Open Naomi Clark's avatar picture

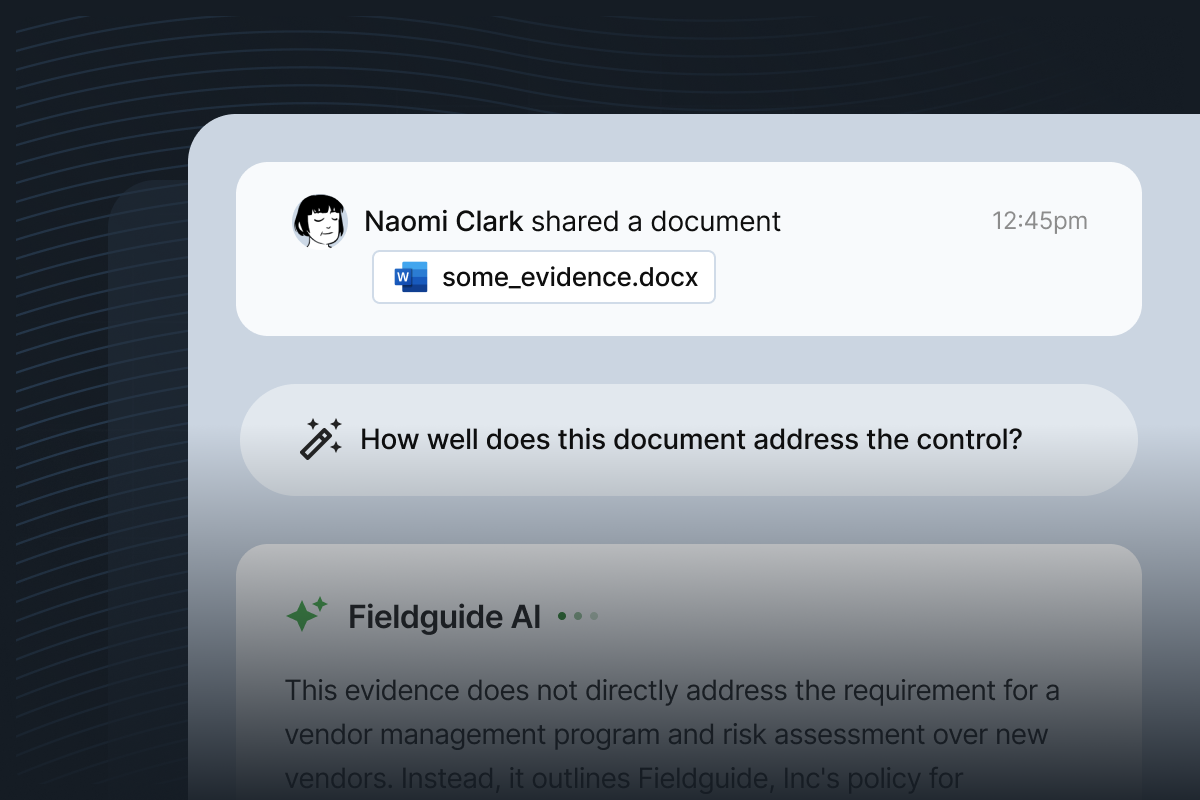[318, 221]
